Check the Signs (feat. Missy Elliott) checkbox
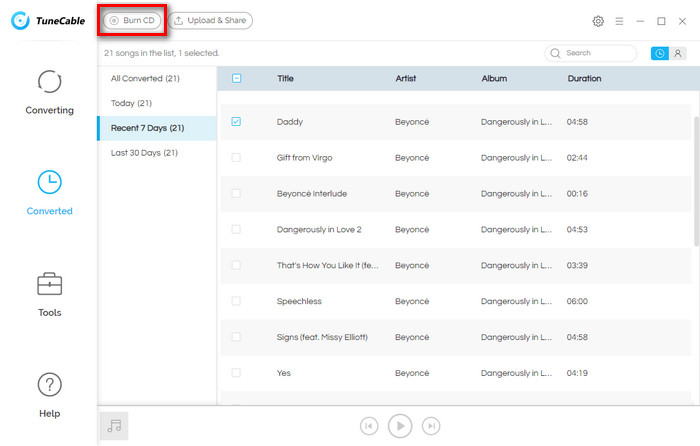Screen dimensions: 700x446 pyautogui.click(x=236, y=337)
